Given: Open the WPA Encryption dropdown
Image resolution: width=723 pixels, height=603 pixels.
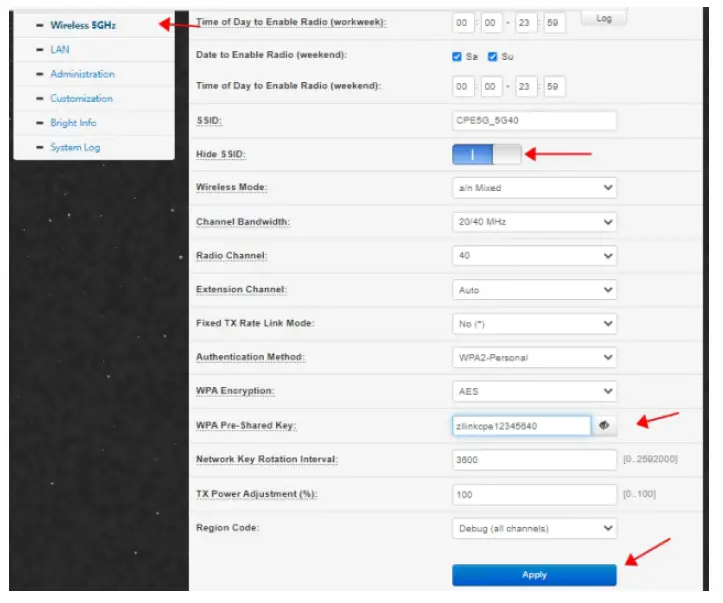Looking at the screenshot, I should (x=534, y=391).
